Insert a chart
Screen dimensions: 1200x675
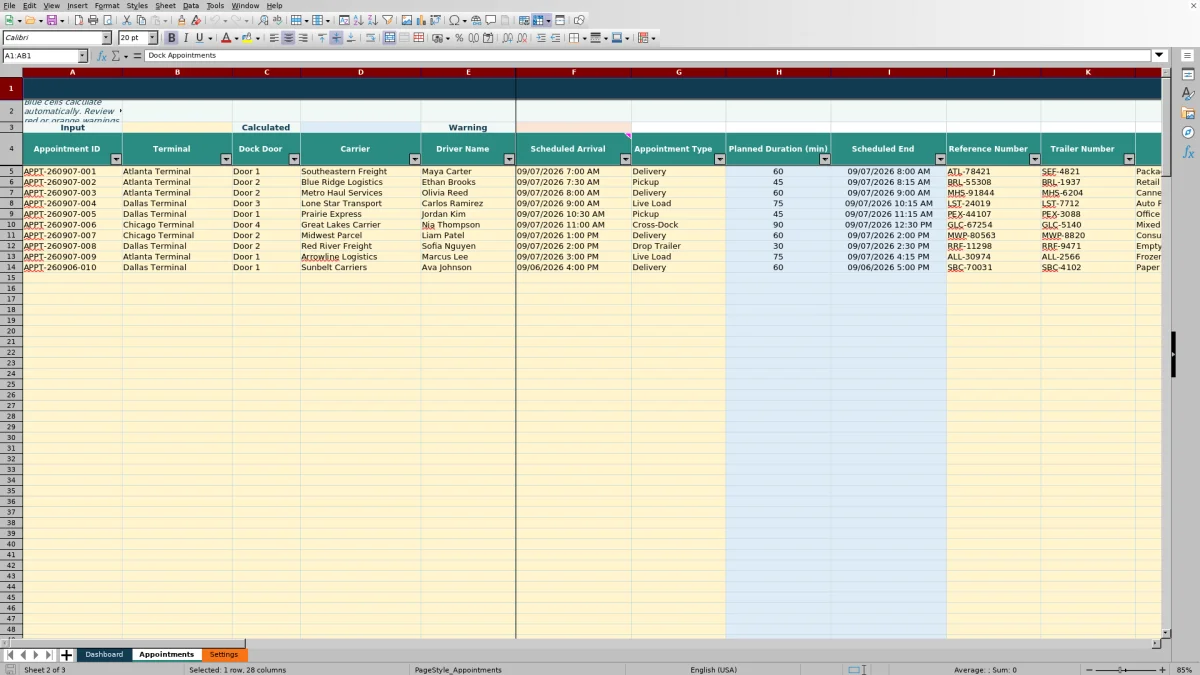tap(421, 20)
